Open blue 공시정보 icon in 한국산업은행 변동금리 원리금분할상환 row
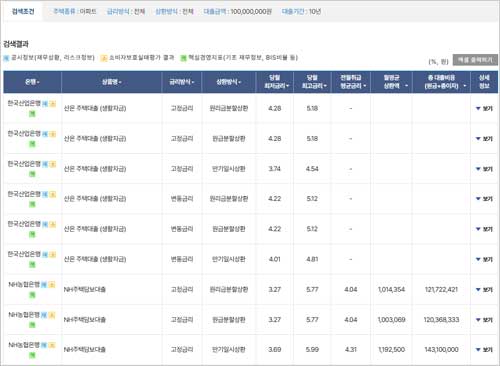Image resolution: width=500 pixels, height=366 pixels. coord(45,194)
